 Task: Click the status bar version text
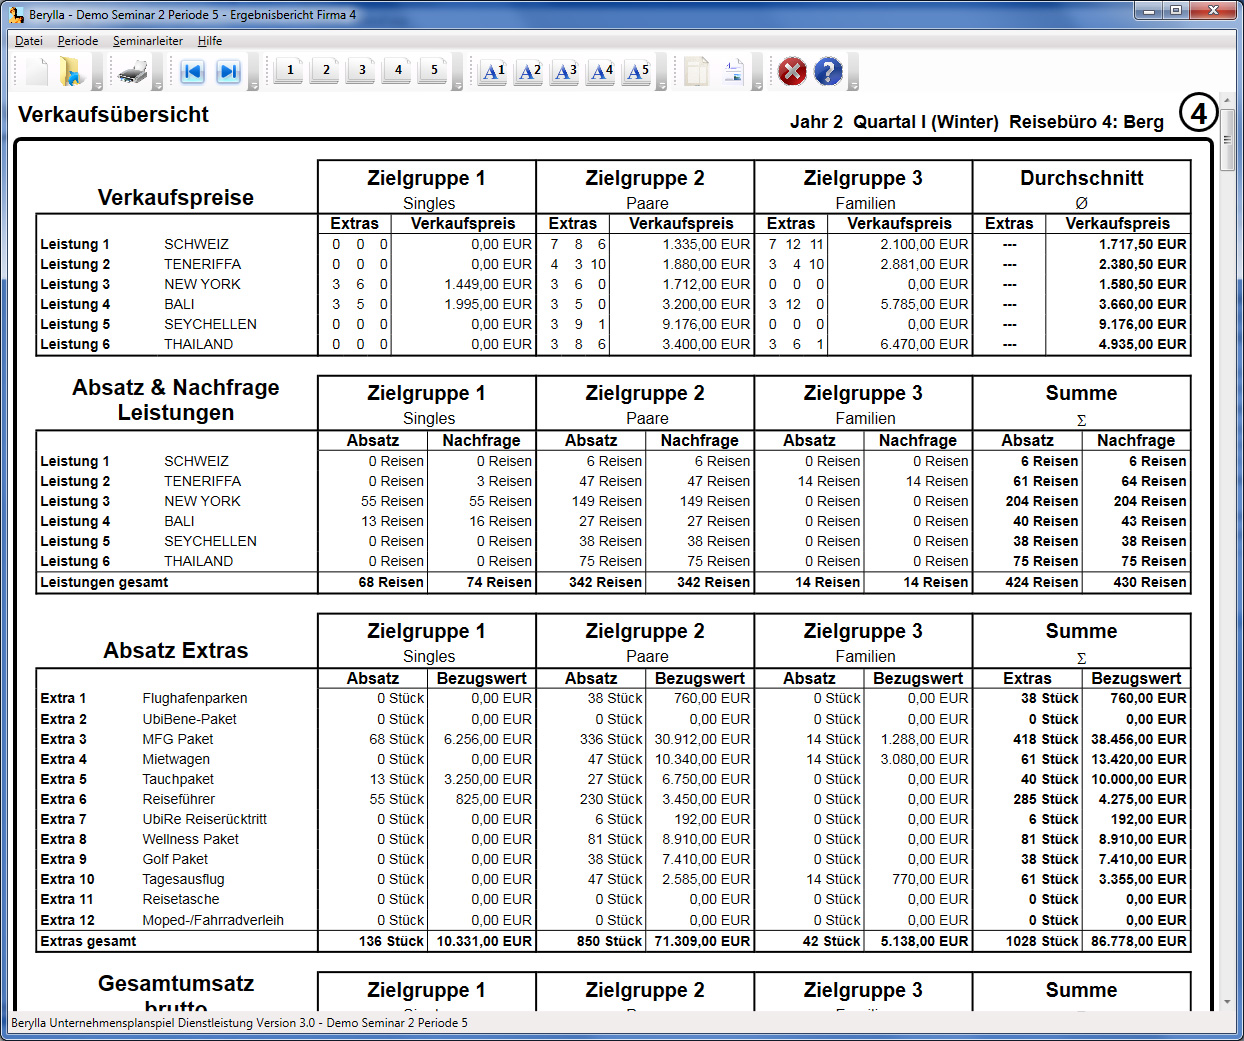(x=239, y=1023)
